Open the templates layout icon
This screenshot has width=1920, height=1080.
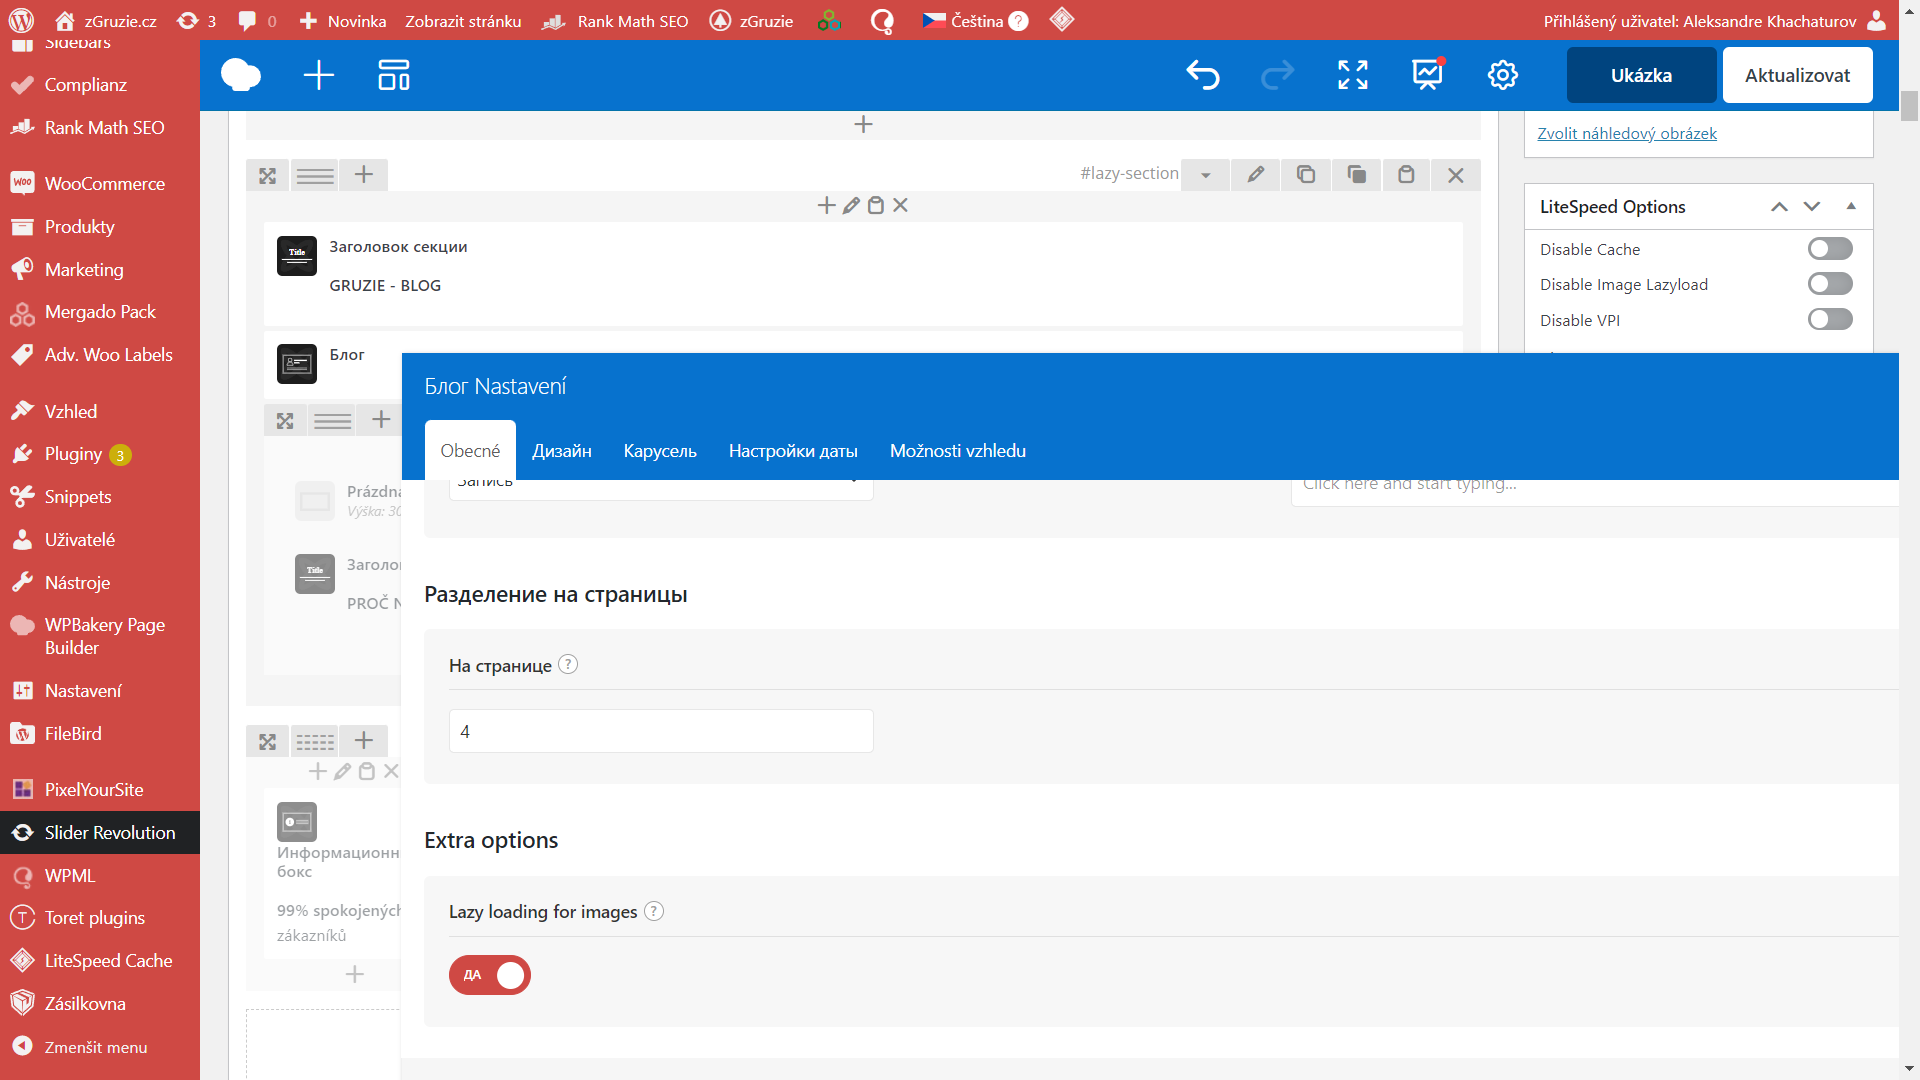[x=394, y=75]
